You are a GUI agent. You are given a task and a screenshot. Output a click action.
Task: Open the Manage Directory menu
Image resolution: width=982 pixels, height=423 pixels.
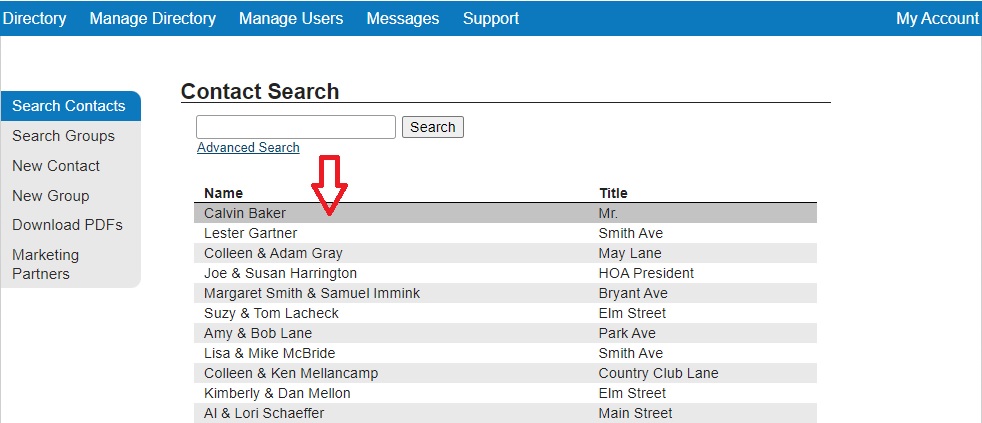coord(152,18)
